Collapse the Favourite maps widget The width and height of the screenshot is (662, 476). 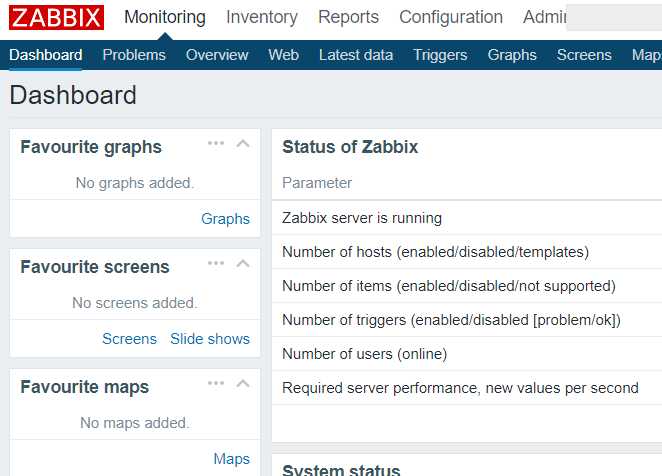click(x=243, y=384)
